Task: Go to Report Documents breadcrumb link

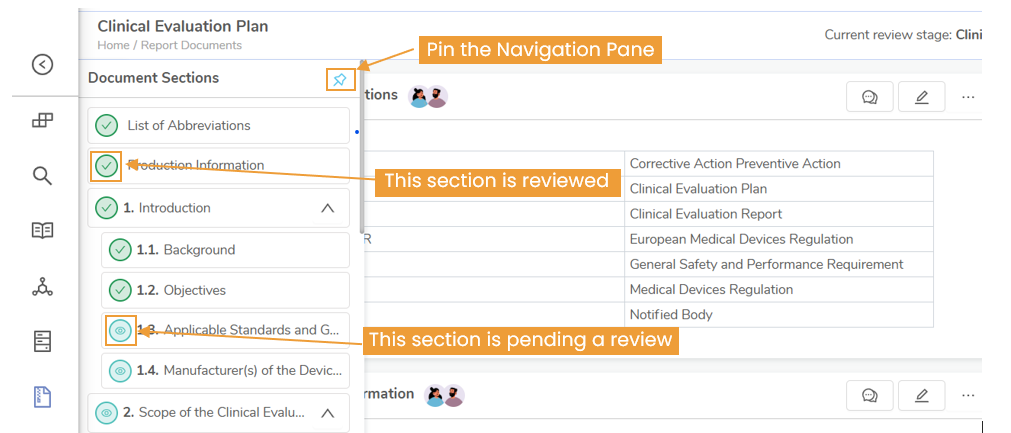Action: click(191, 45)
